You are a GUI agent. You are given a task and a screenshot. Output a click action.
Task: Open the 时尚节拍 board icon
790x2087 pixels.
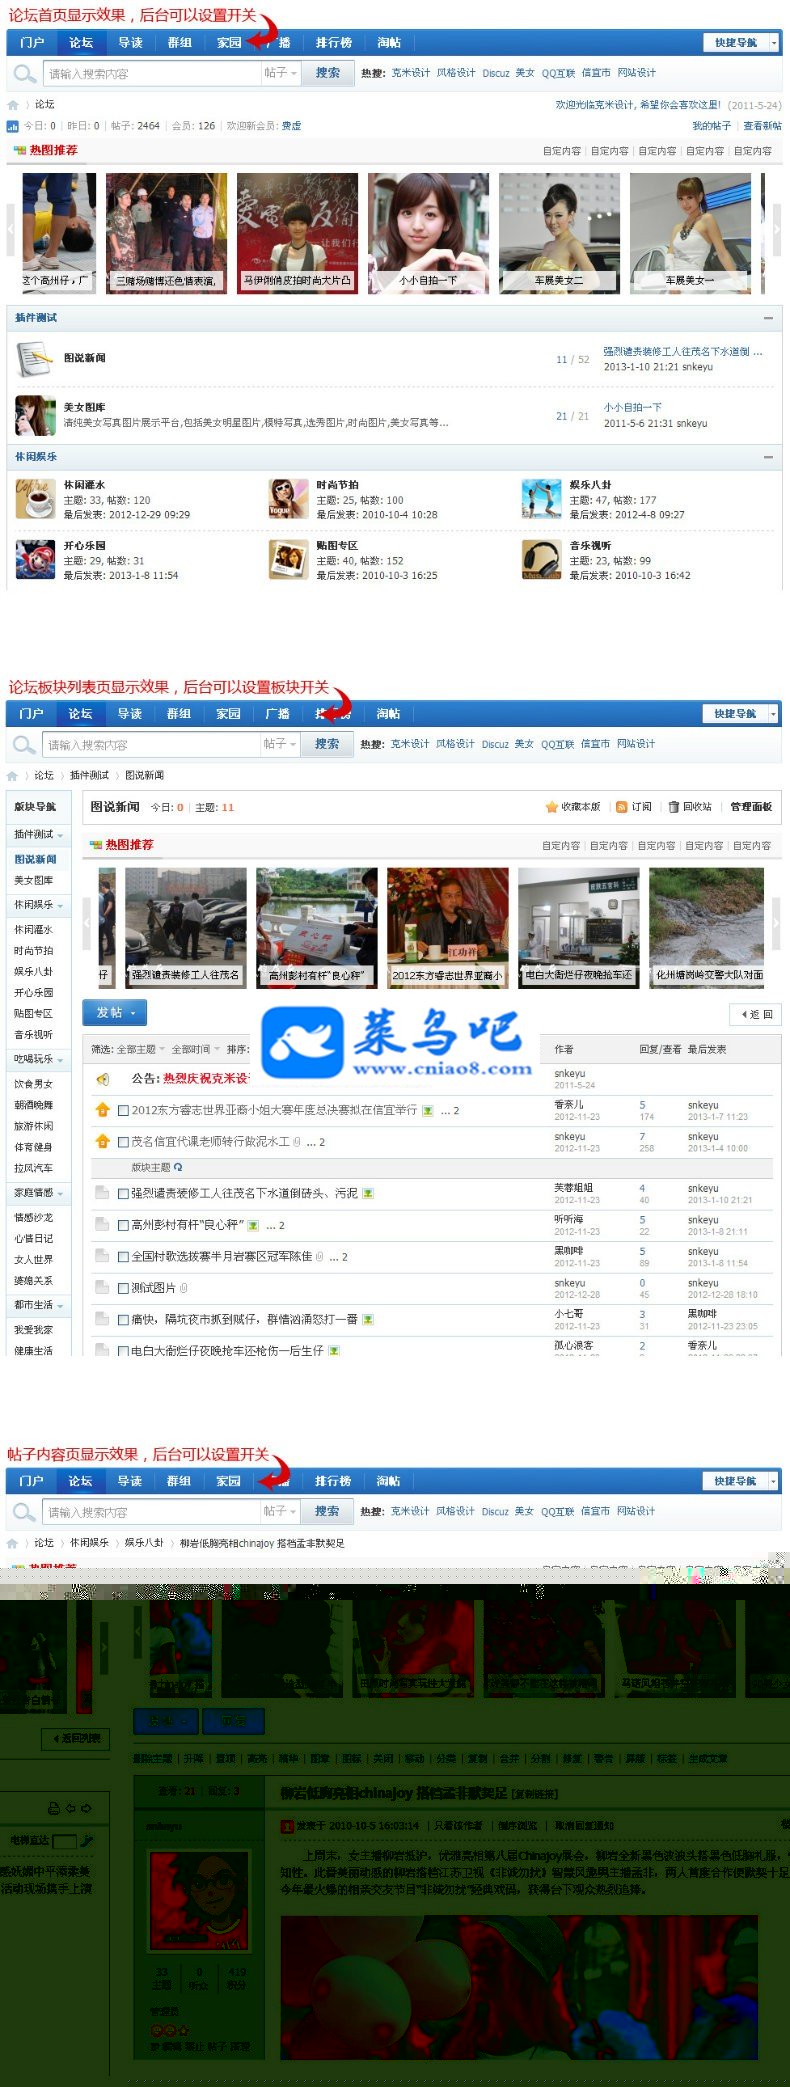coord(288,498)
